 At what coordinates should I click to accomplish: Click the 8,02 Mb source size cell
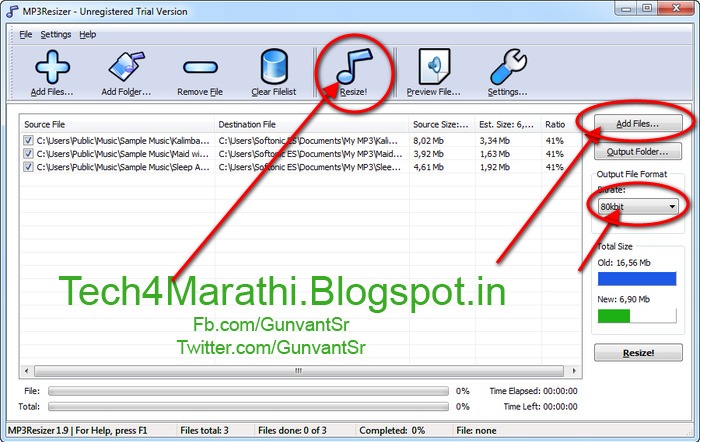tap(428, 141)
